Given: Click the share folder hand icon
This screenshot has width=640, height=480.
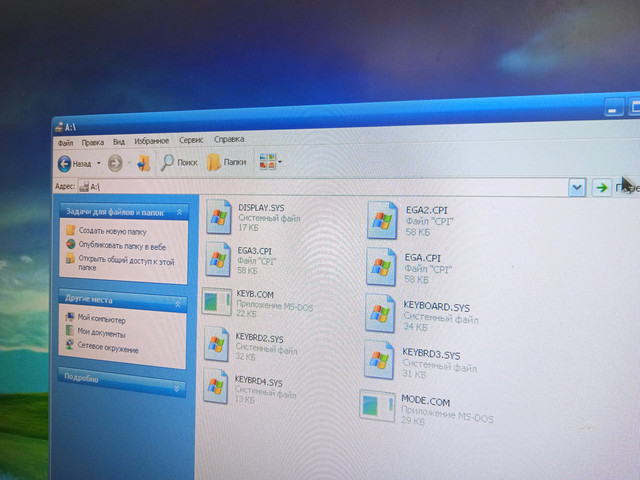Looking at the screenshot, I should tap(70, 258).
